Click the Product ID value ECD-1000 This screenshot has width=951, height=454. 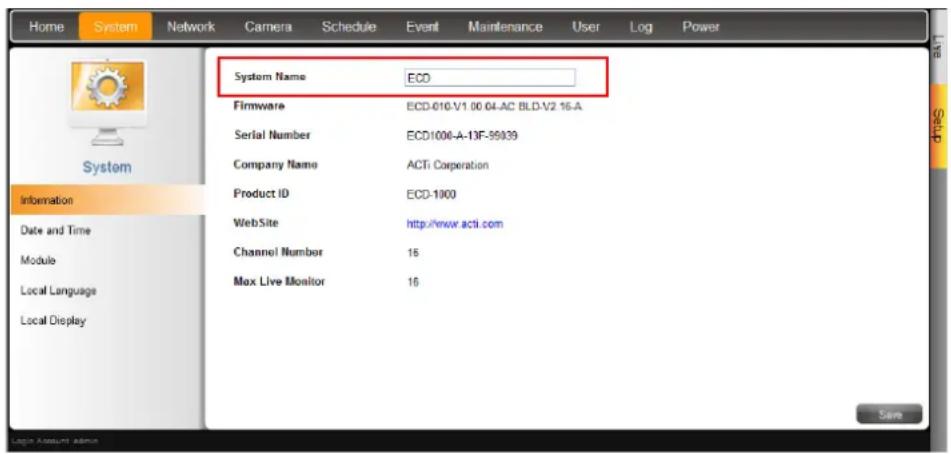[x=431, y=195]
